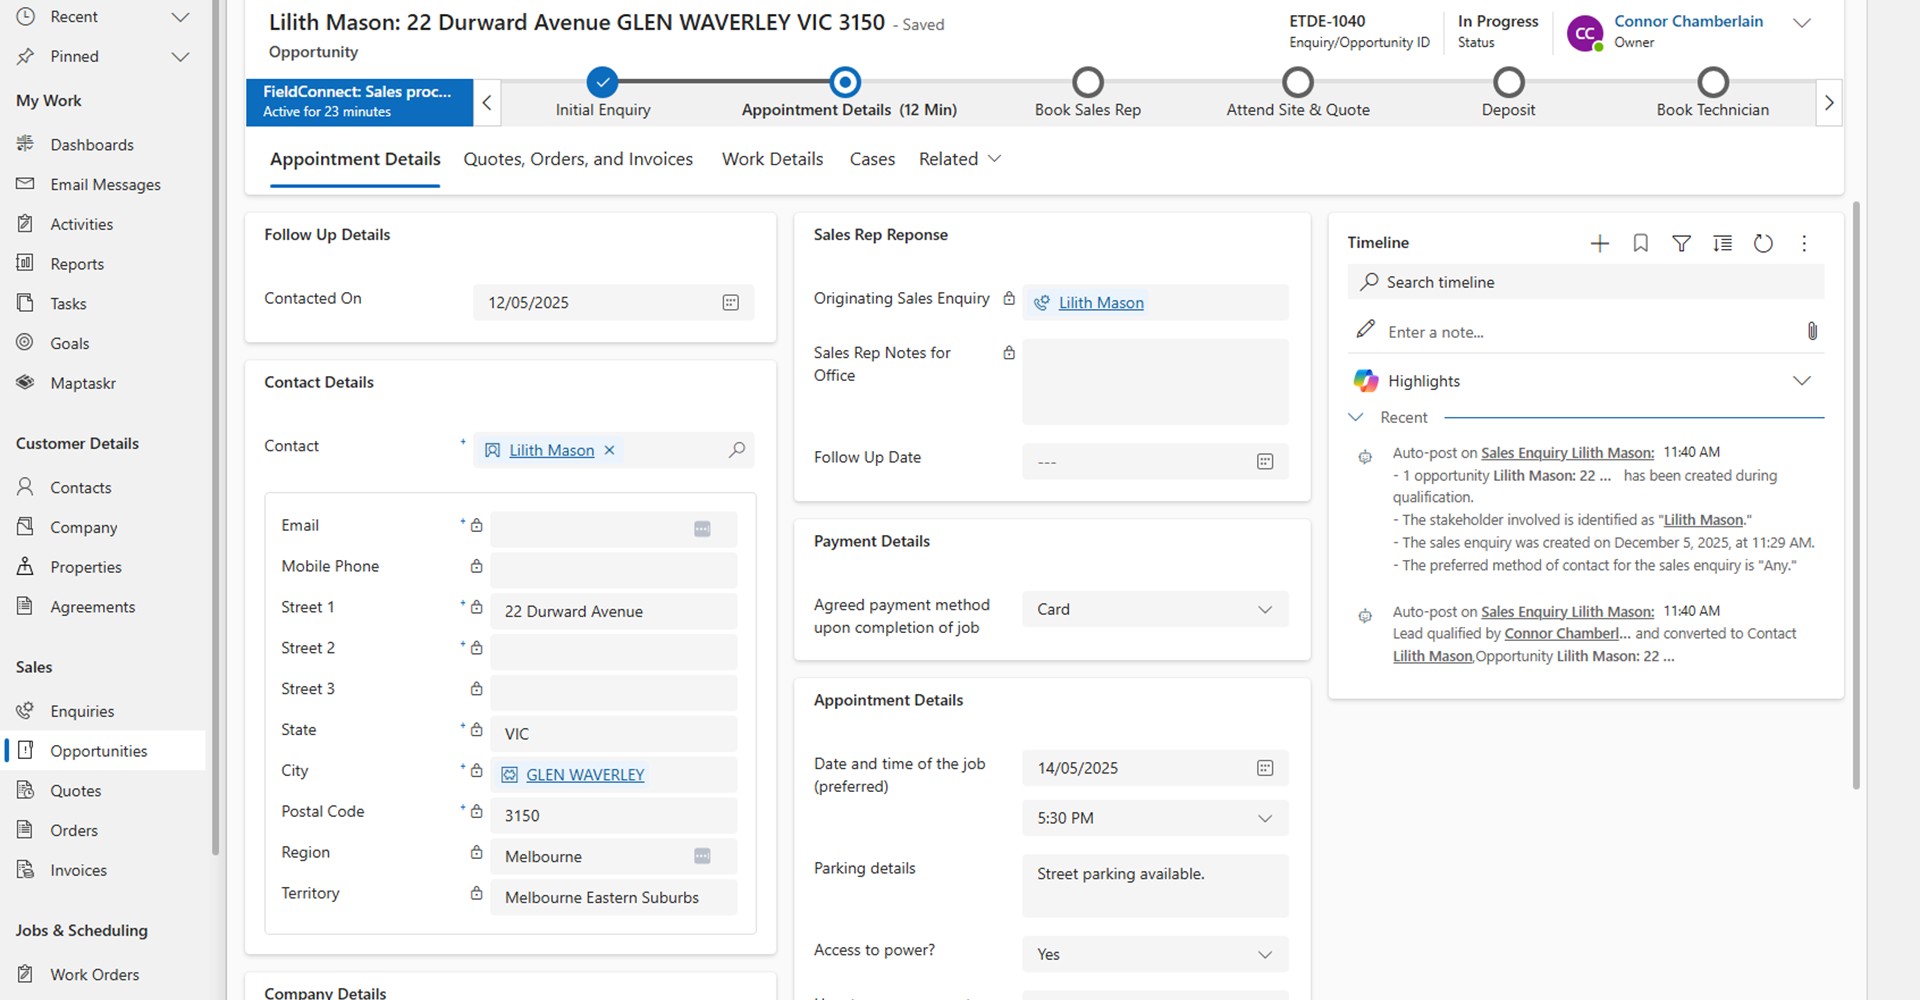Switch to Cases tab
The width and height of the screenshot is (1920, 1000).
tap(872, 159)
